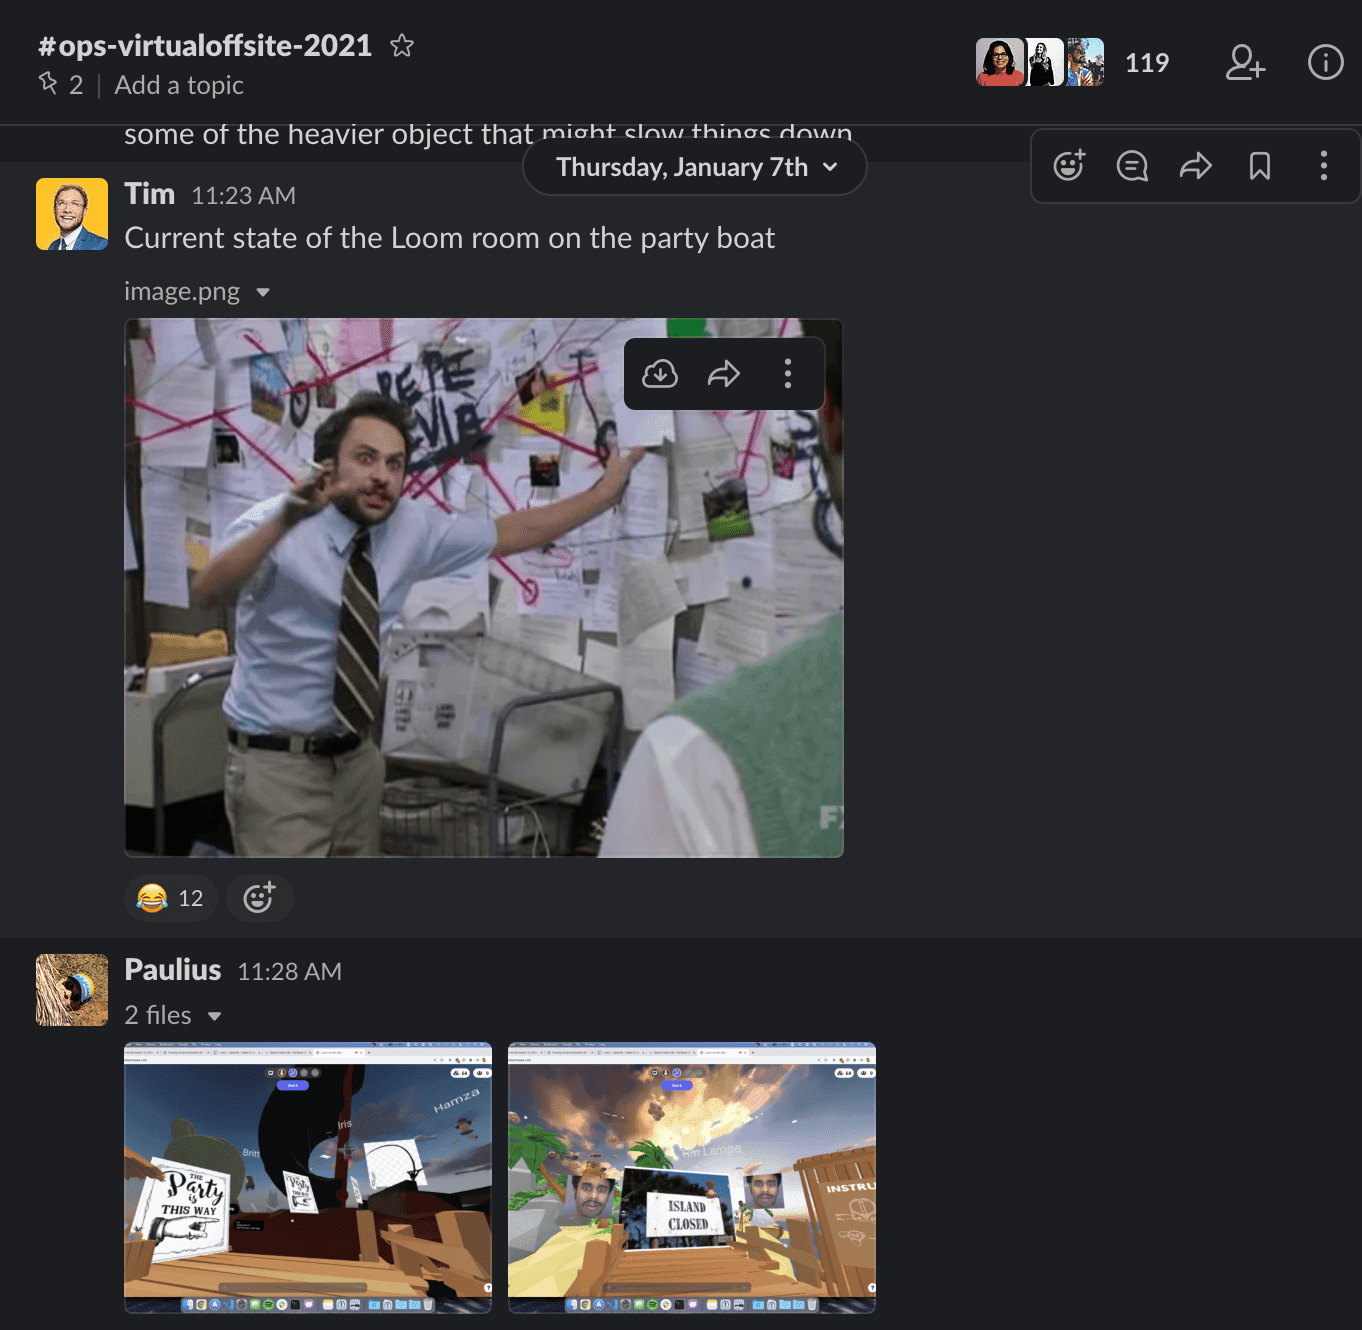Expand Thursday, January 7th date dropdown

pyautogui.click(x=695, y=167)
